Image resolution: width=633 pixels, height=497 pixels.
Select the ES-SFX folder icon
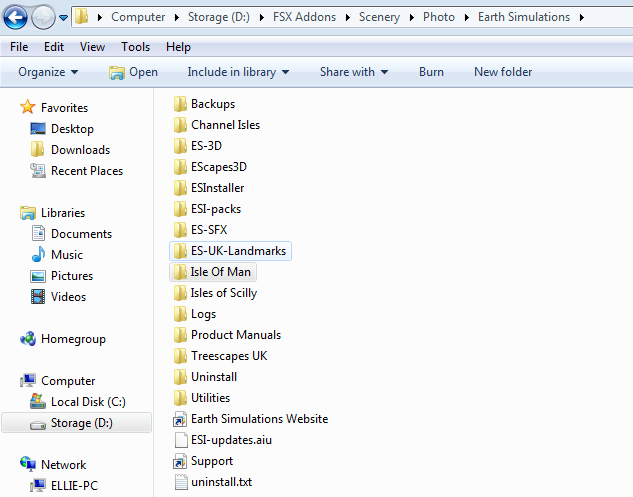coord(180,230)
